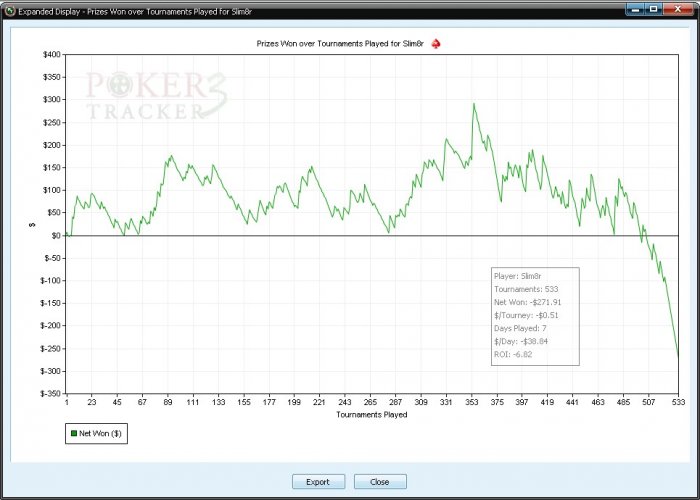This screenshot has width=700, height=500.
Task: Click the PokerTracker app icon in title bar
Action: (10, 11)
